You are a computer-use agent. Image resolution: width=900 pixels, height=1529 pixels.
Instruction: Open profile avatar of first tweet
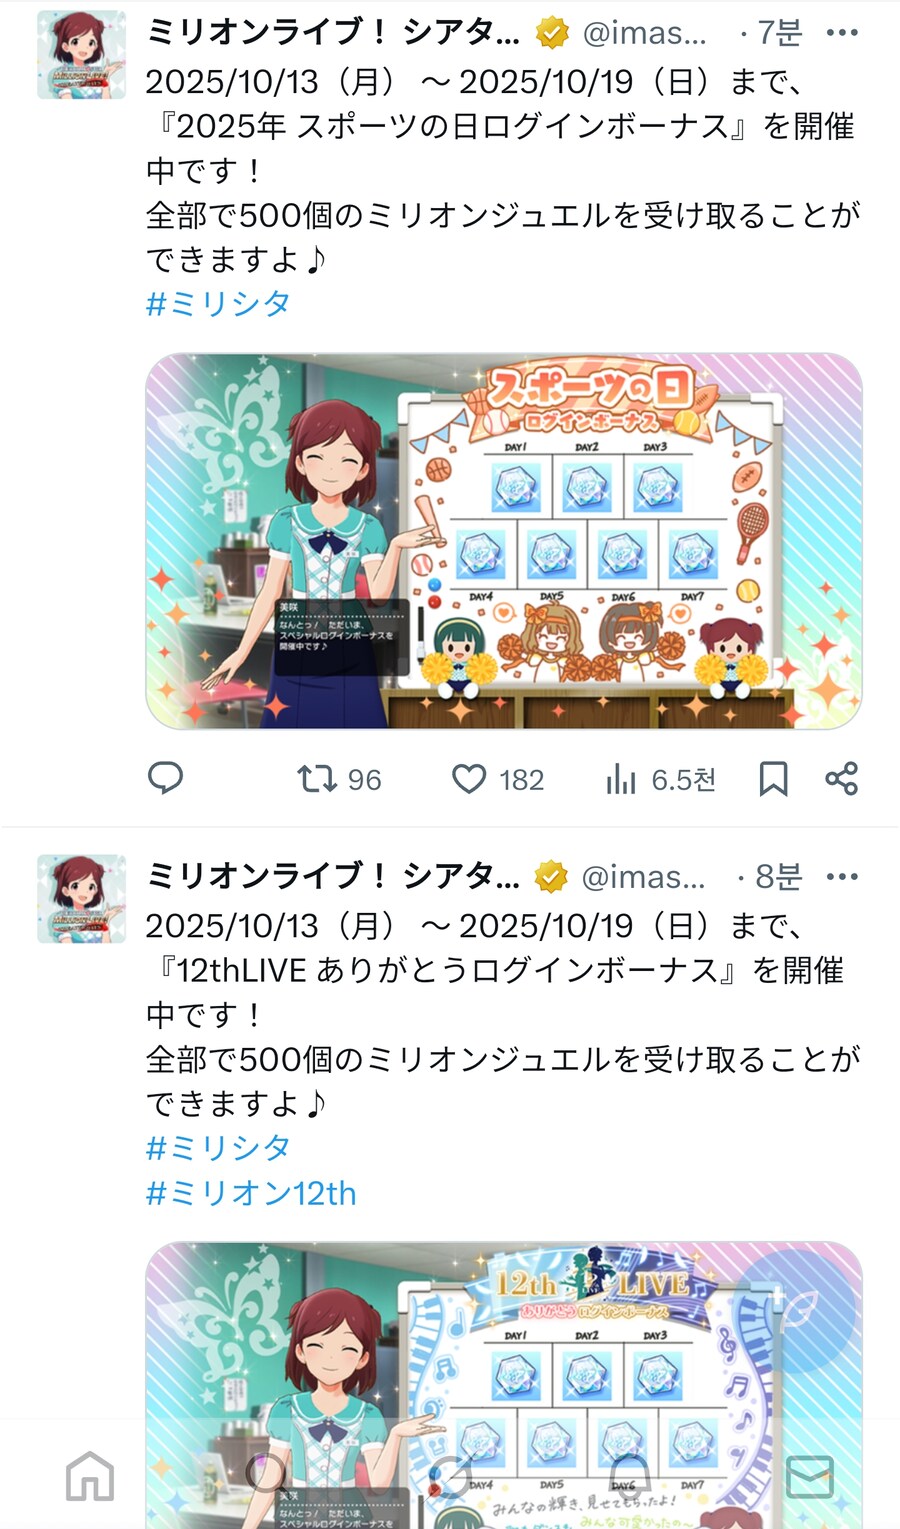pyautogui.click(x=81, y=55)
